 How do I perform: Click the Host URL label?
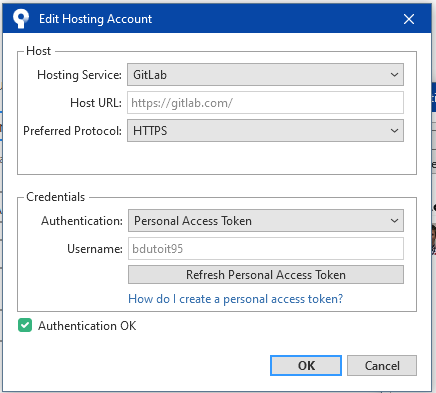pos(96,103)
